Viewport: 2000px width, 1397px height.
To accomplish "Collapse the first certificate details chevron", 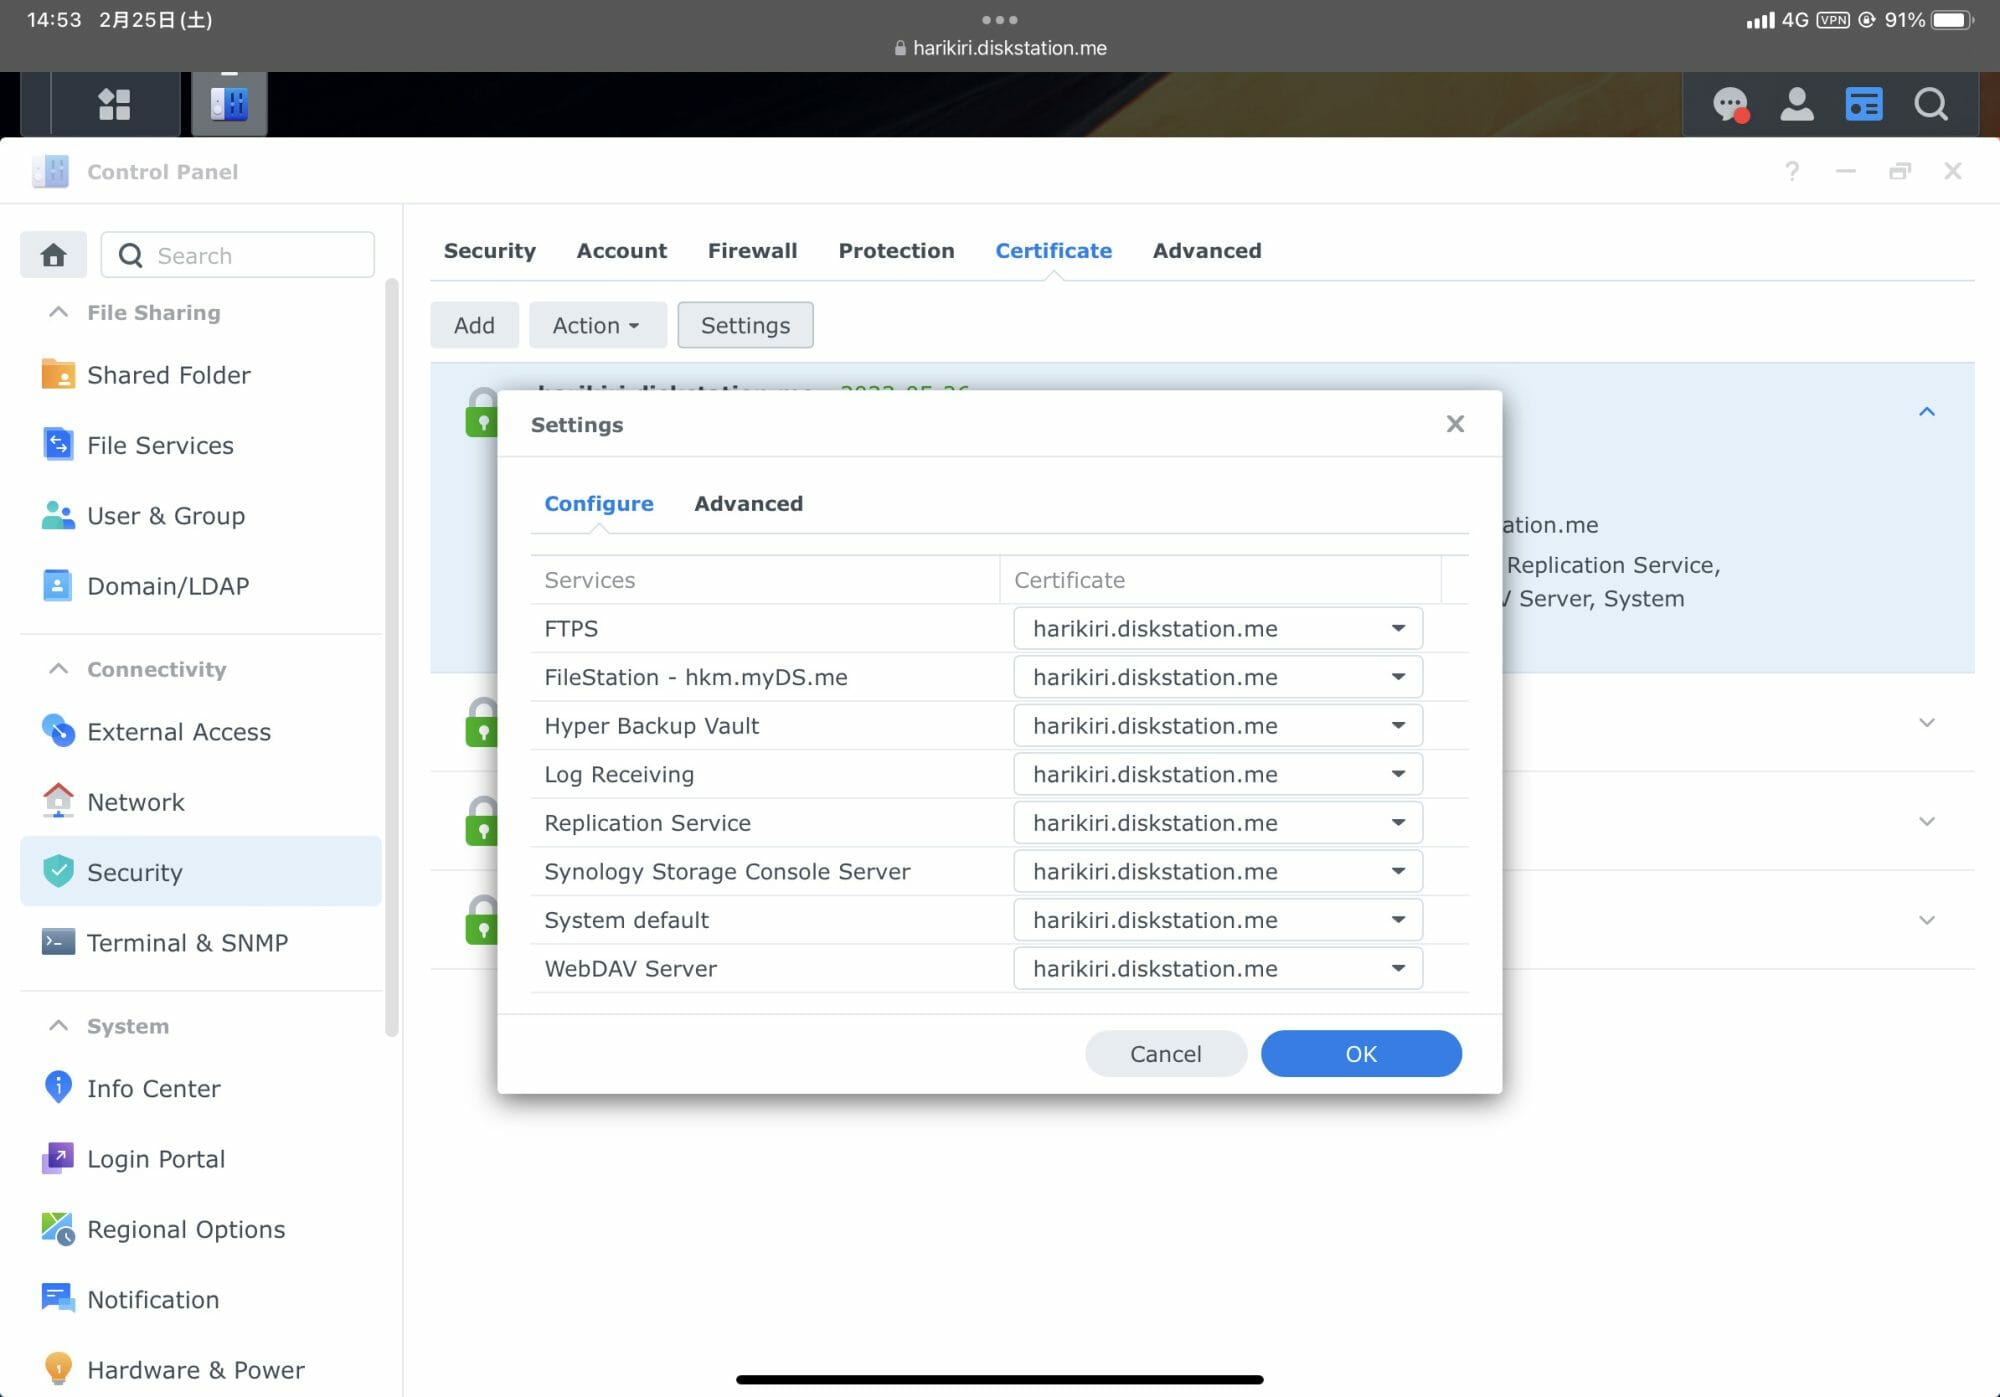I will [1927, 412].
